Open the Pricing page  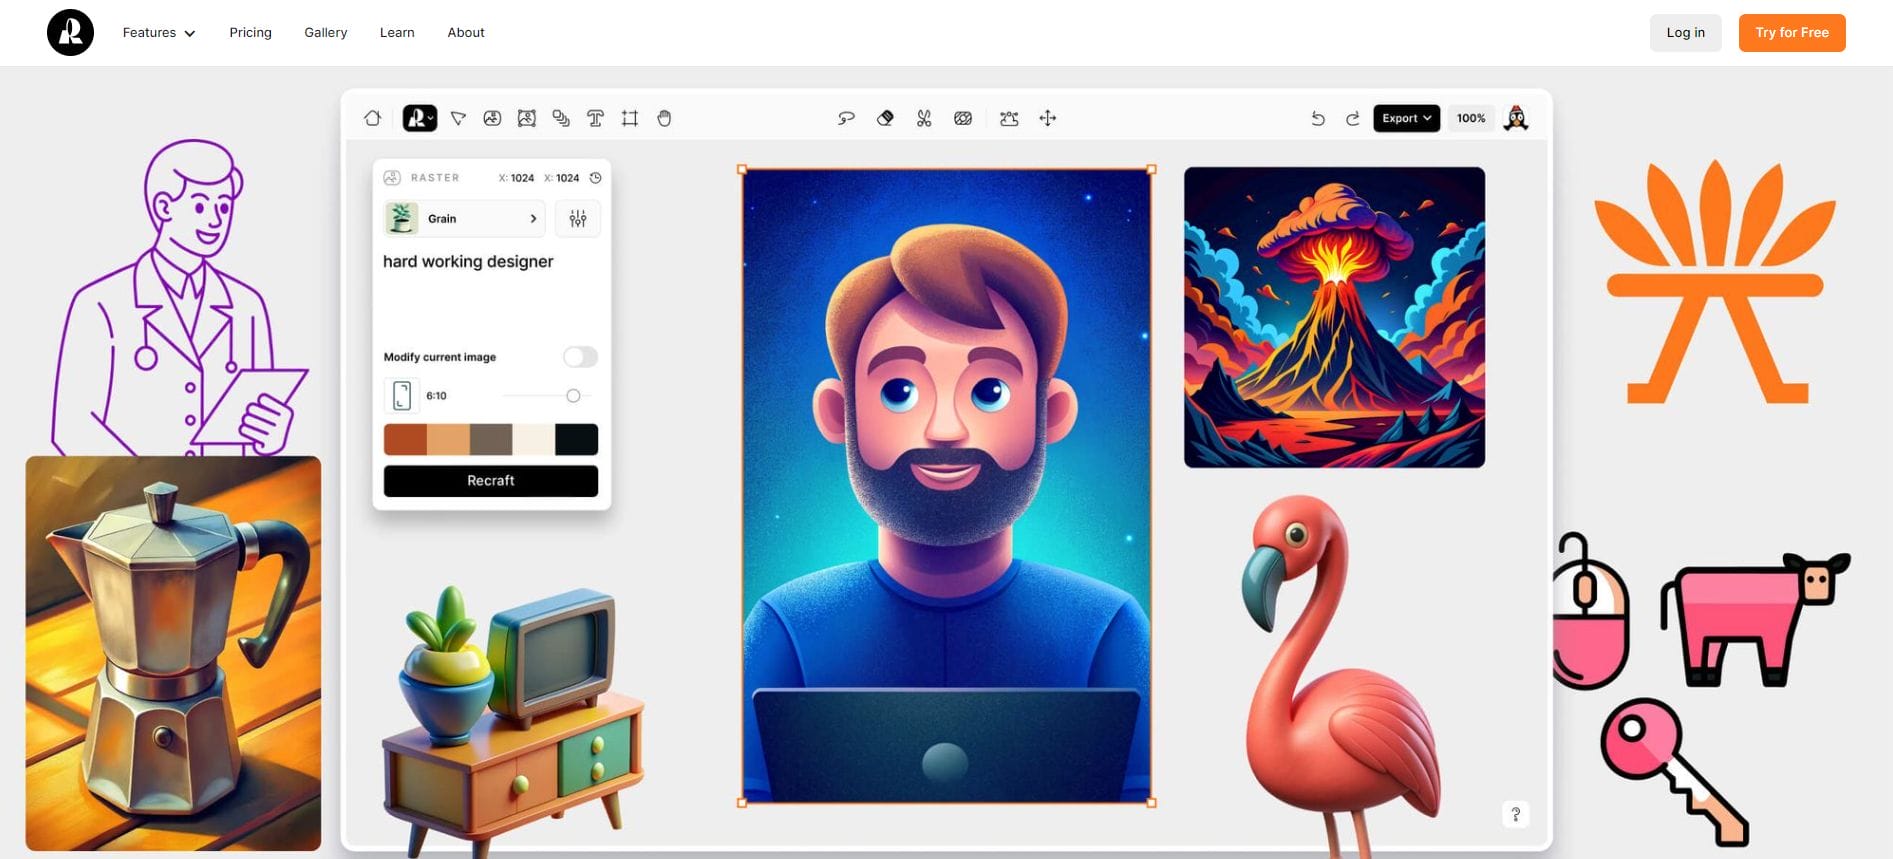[250, 33]
